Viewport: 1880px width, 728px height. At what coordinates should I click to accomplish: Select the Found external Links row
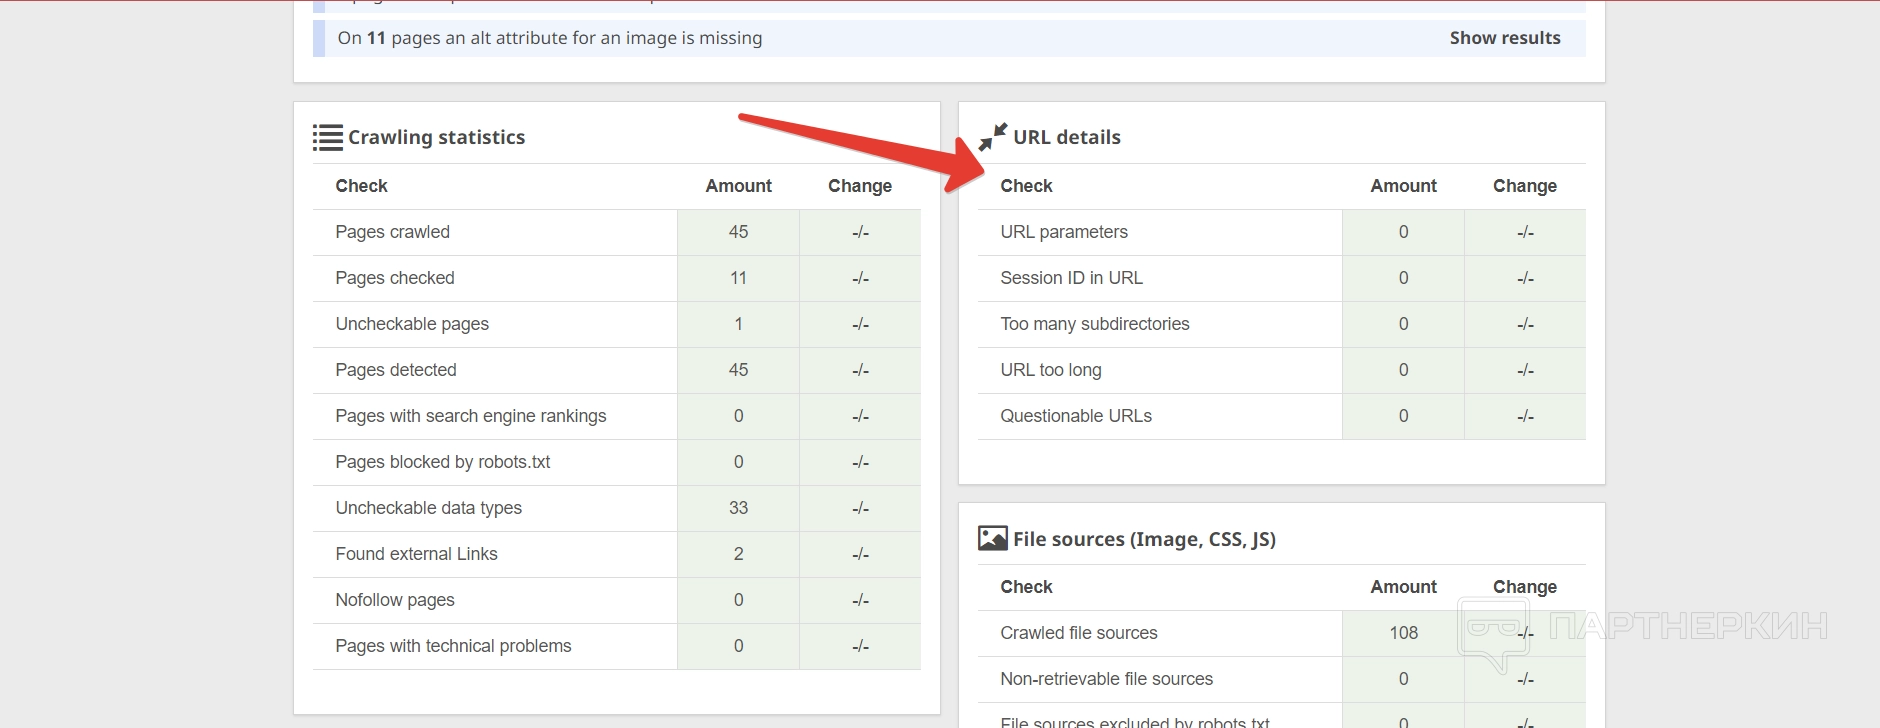pos(416,554)
